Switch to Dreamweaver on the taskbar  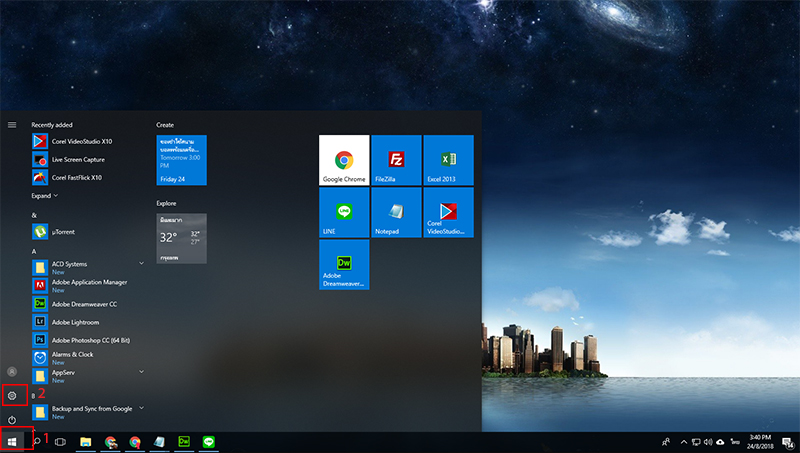184,442
